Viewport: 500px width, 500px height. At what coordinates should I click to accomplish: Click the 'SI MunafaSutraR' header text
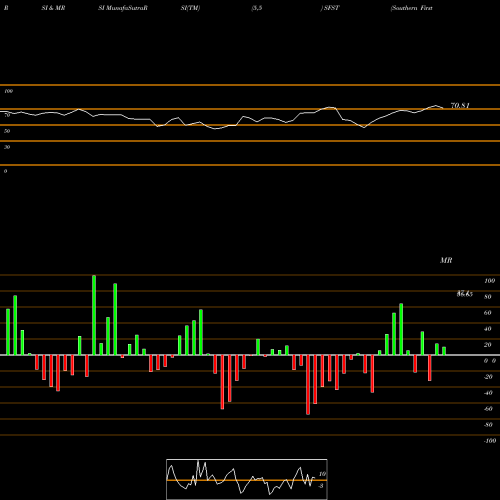coord(123,8)
